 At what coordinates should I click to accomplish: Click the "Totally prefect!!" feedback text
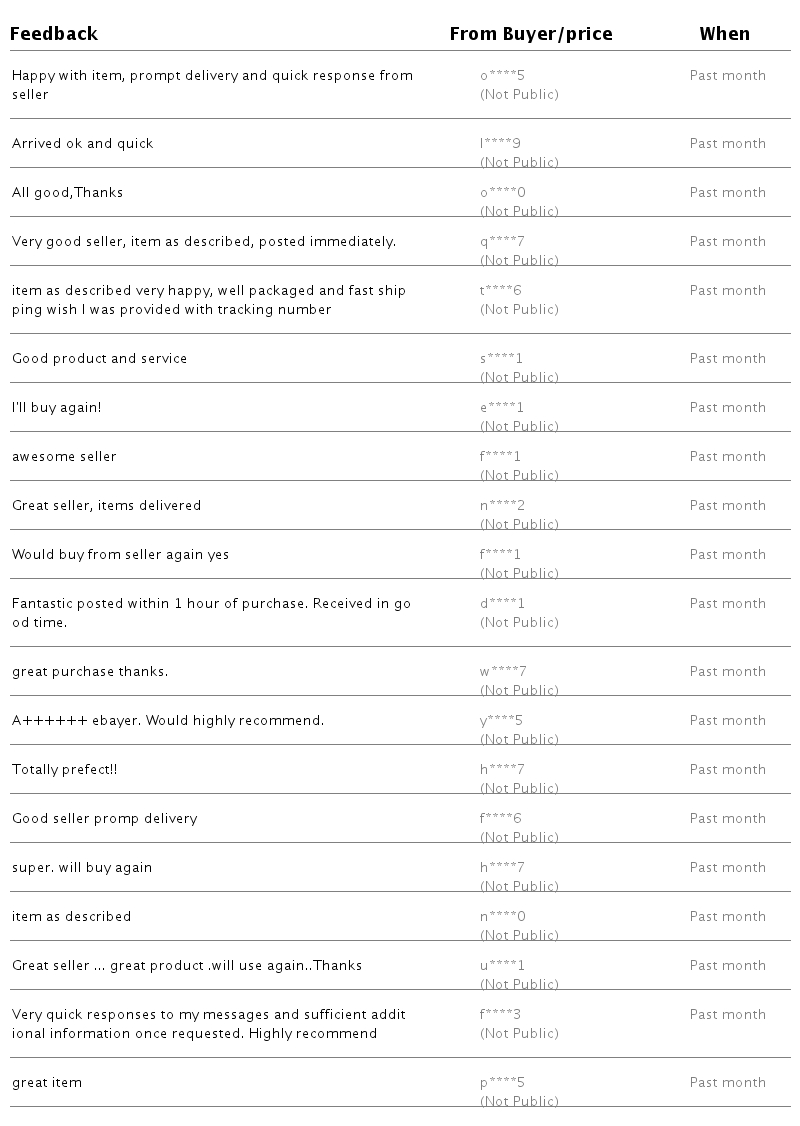tap(65, 769)
